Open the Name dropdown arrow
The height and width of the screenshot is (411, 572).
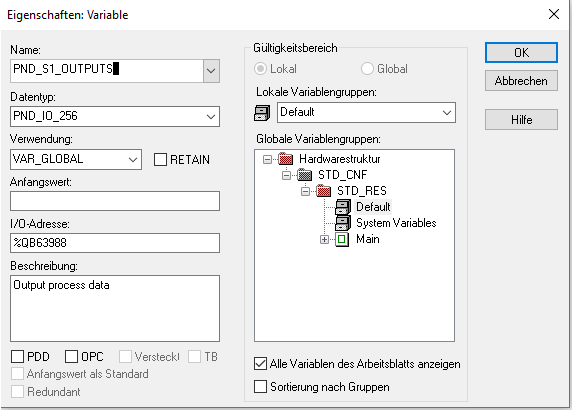211,71
